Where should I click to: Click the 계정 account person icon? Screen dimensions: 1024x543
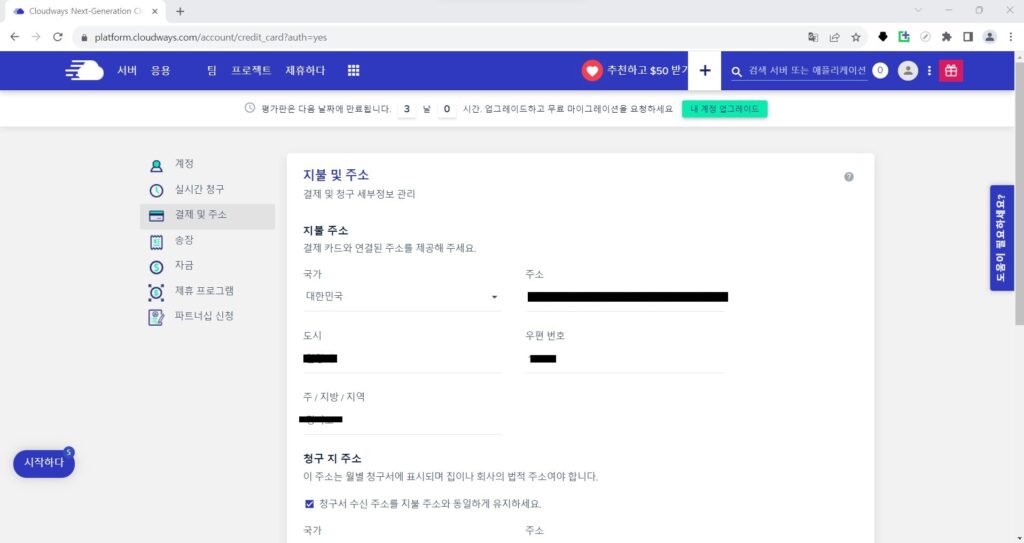(156, 165)
